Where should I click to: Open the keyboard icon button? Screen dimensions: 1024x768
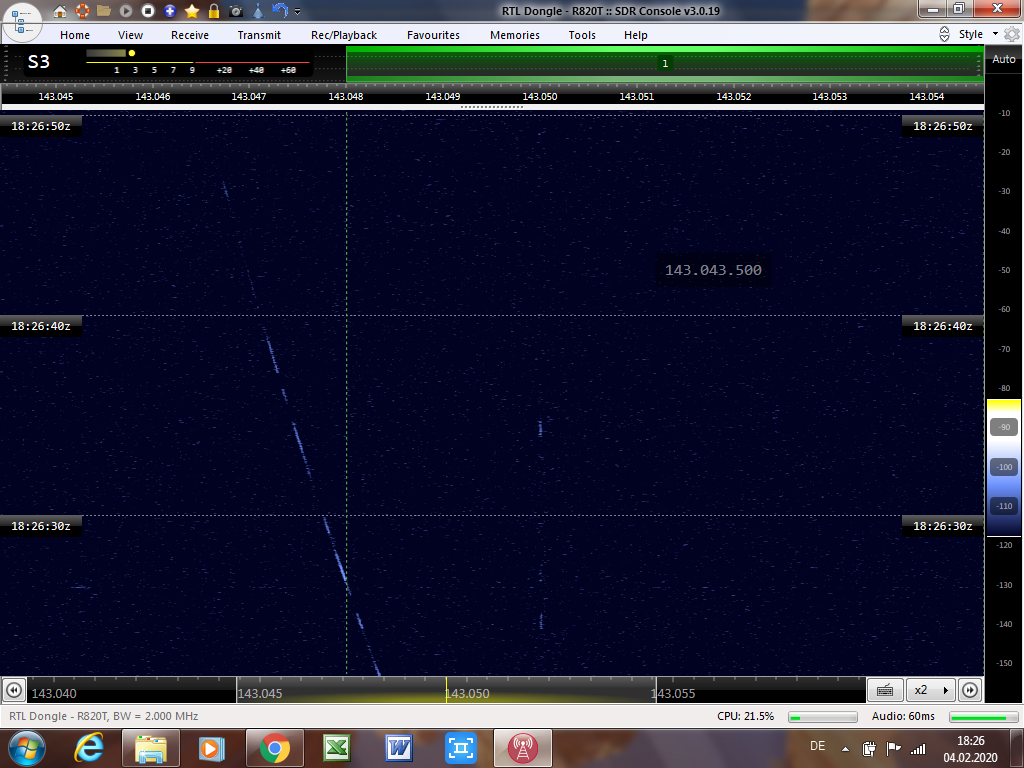(x=885, y=690)
